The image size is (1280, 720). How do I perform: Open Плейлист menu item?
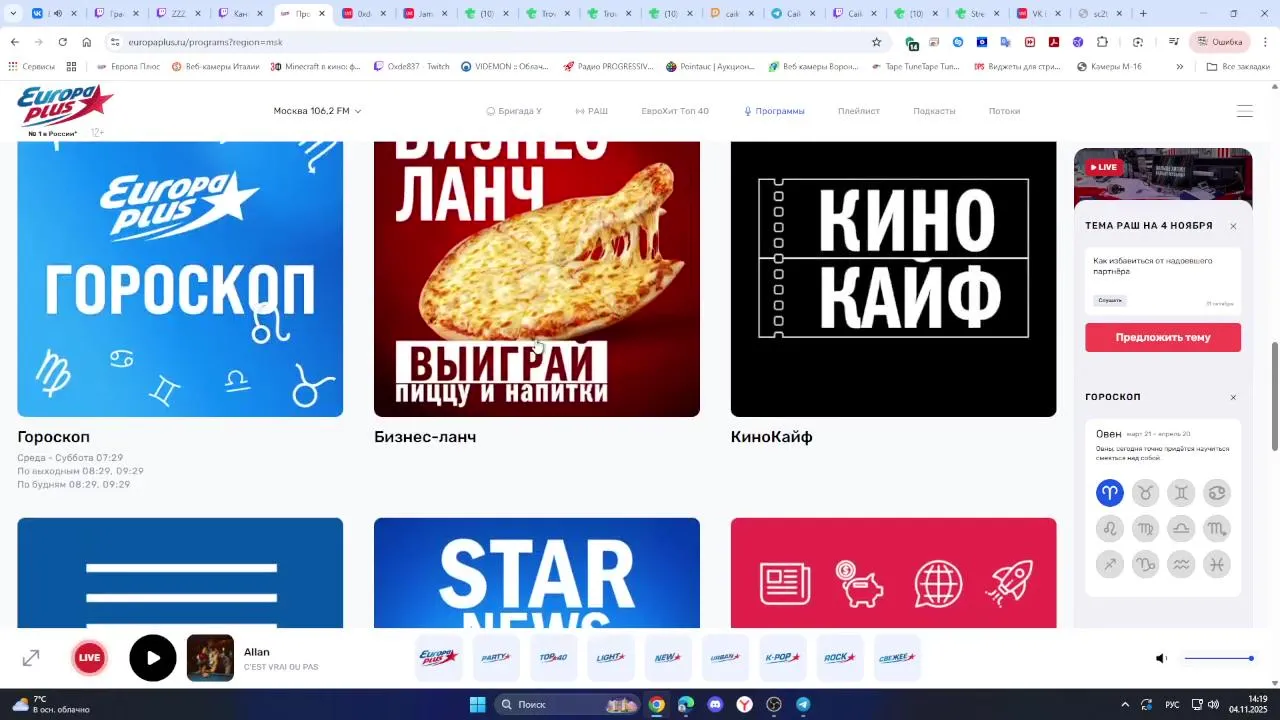click(859, 111)
